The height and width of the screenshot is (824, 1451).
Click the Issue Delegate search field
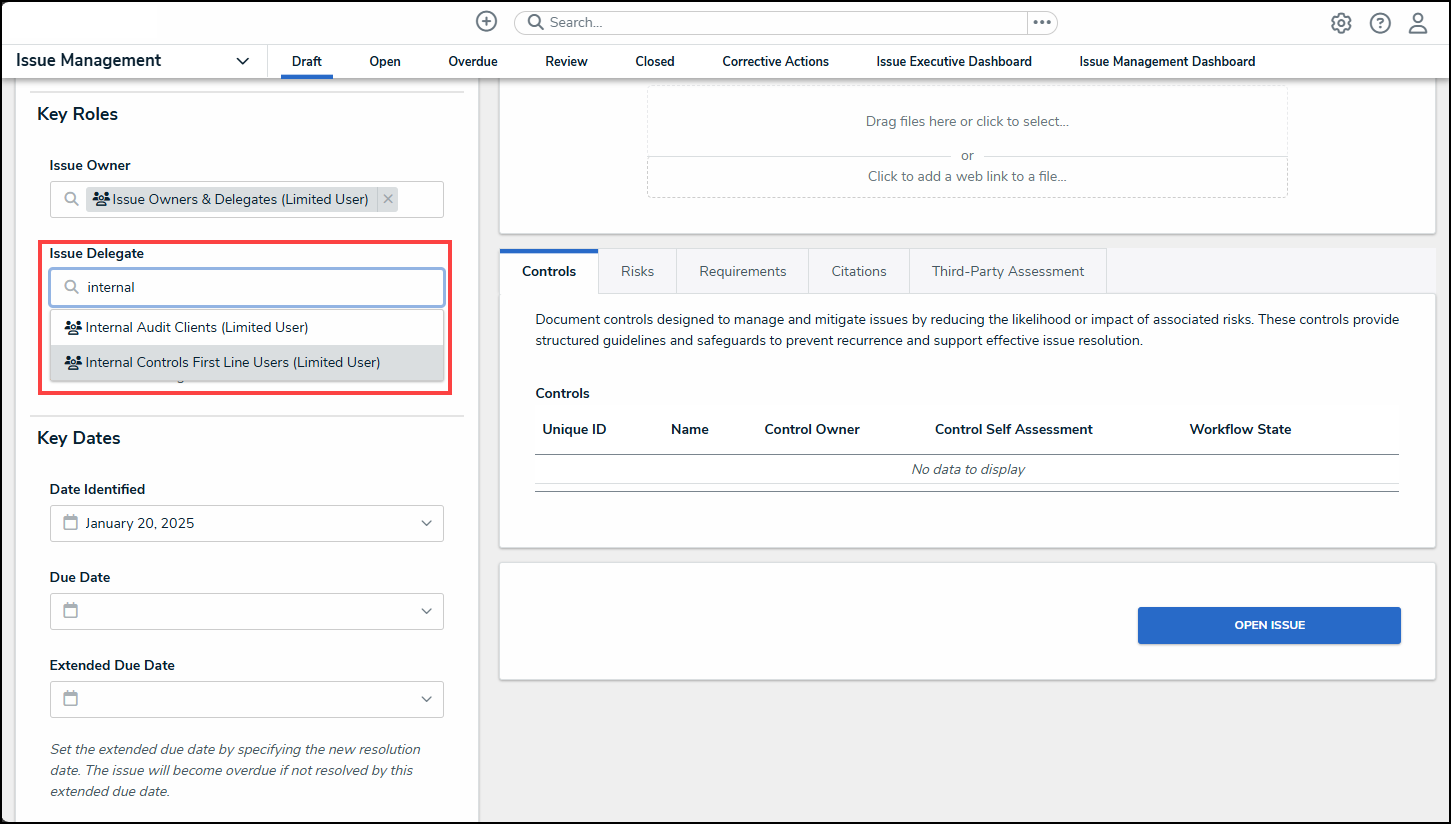(x=260, y=287)
